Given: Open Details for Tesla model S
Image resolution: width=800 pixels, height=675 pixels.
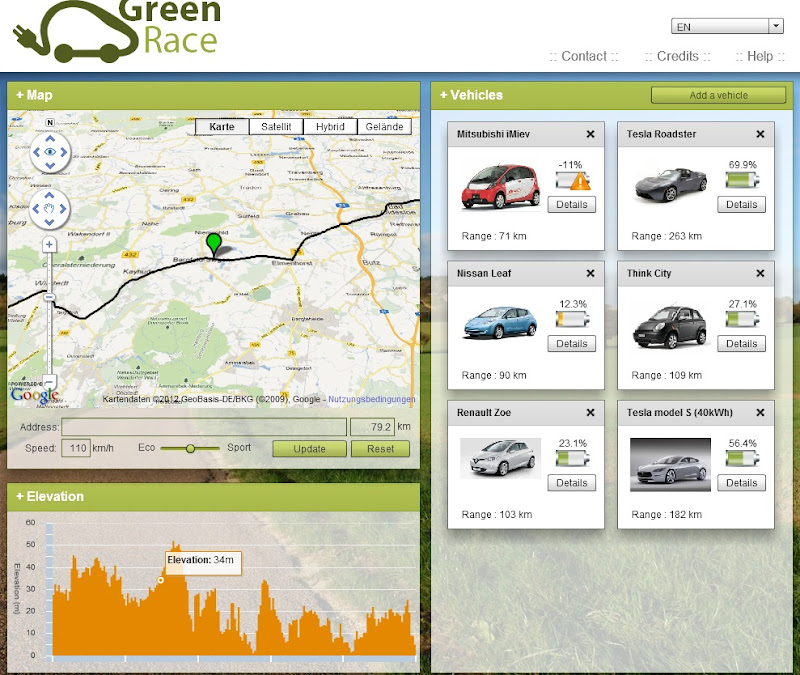Looking at the screenshot, I should [741, 483].
